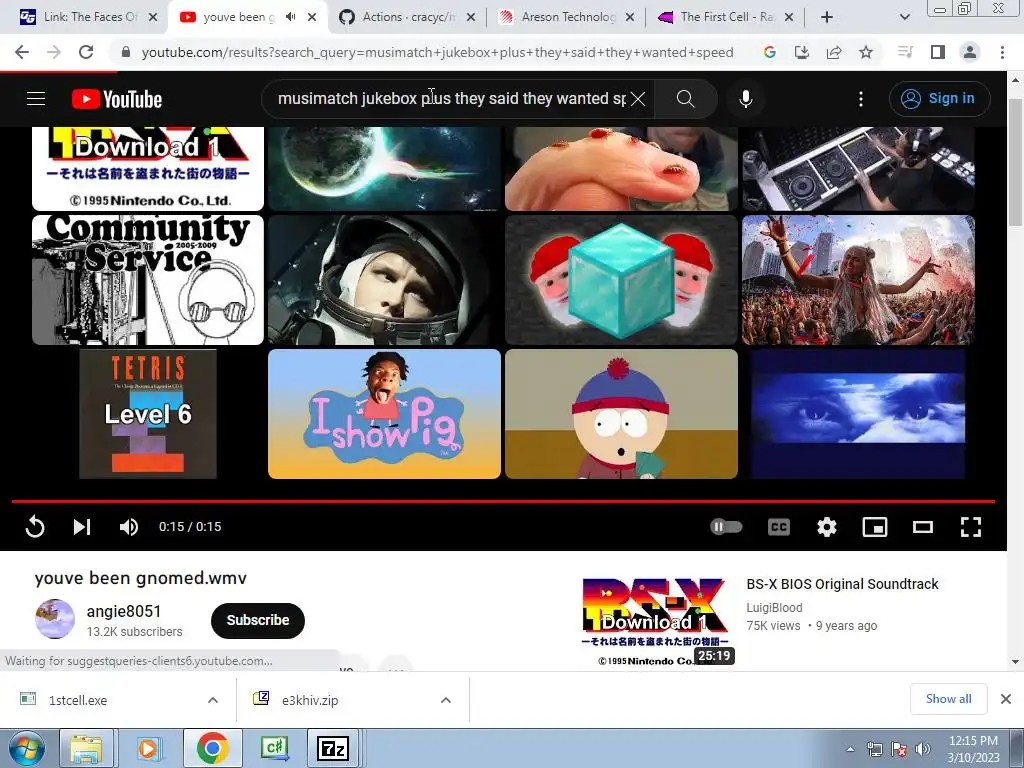Bookmark this page with star icon
This screenshot has width=1024, height=768.
pos(866,52)
